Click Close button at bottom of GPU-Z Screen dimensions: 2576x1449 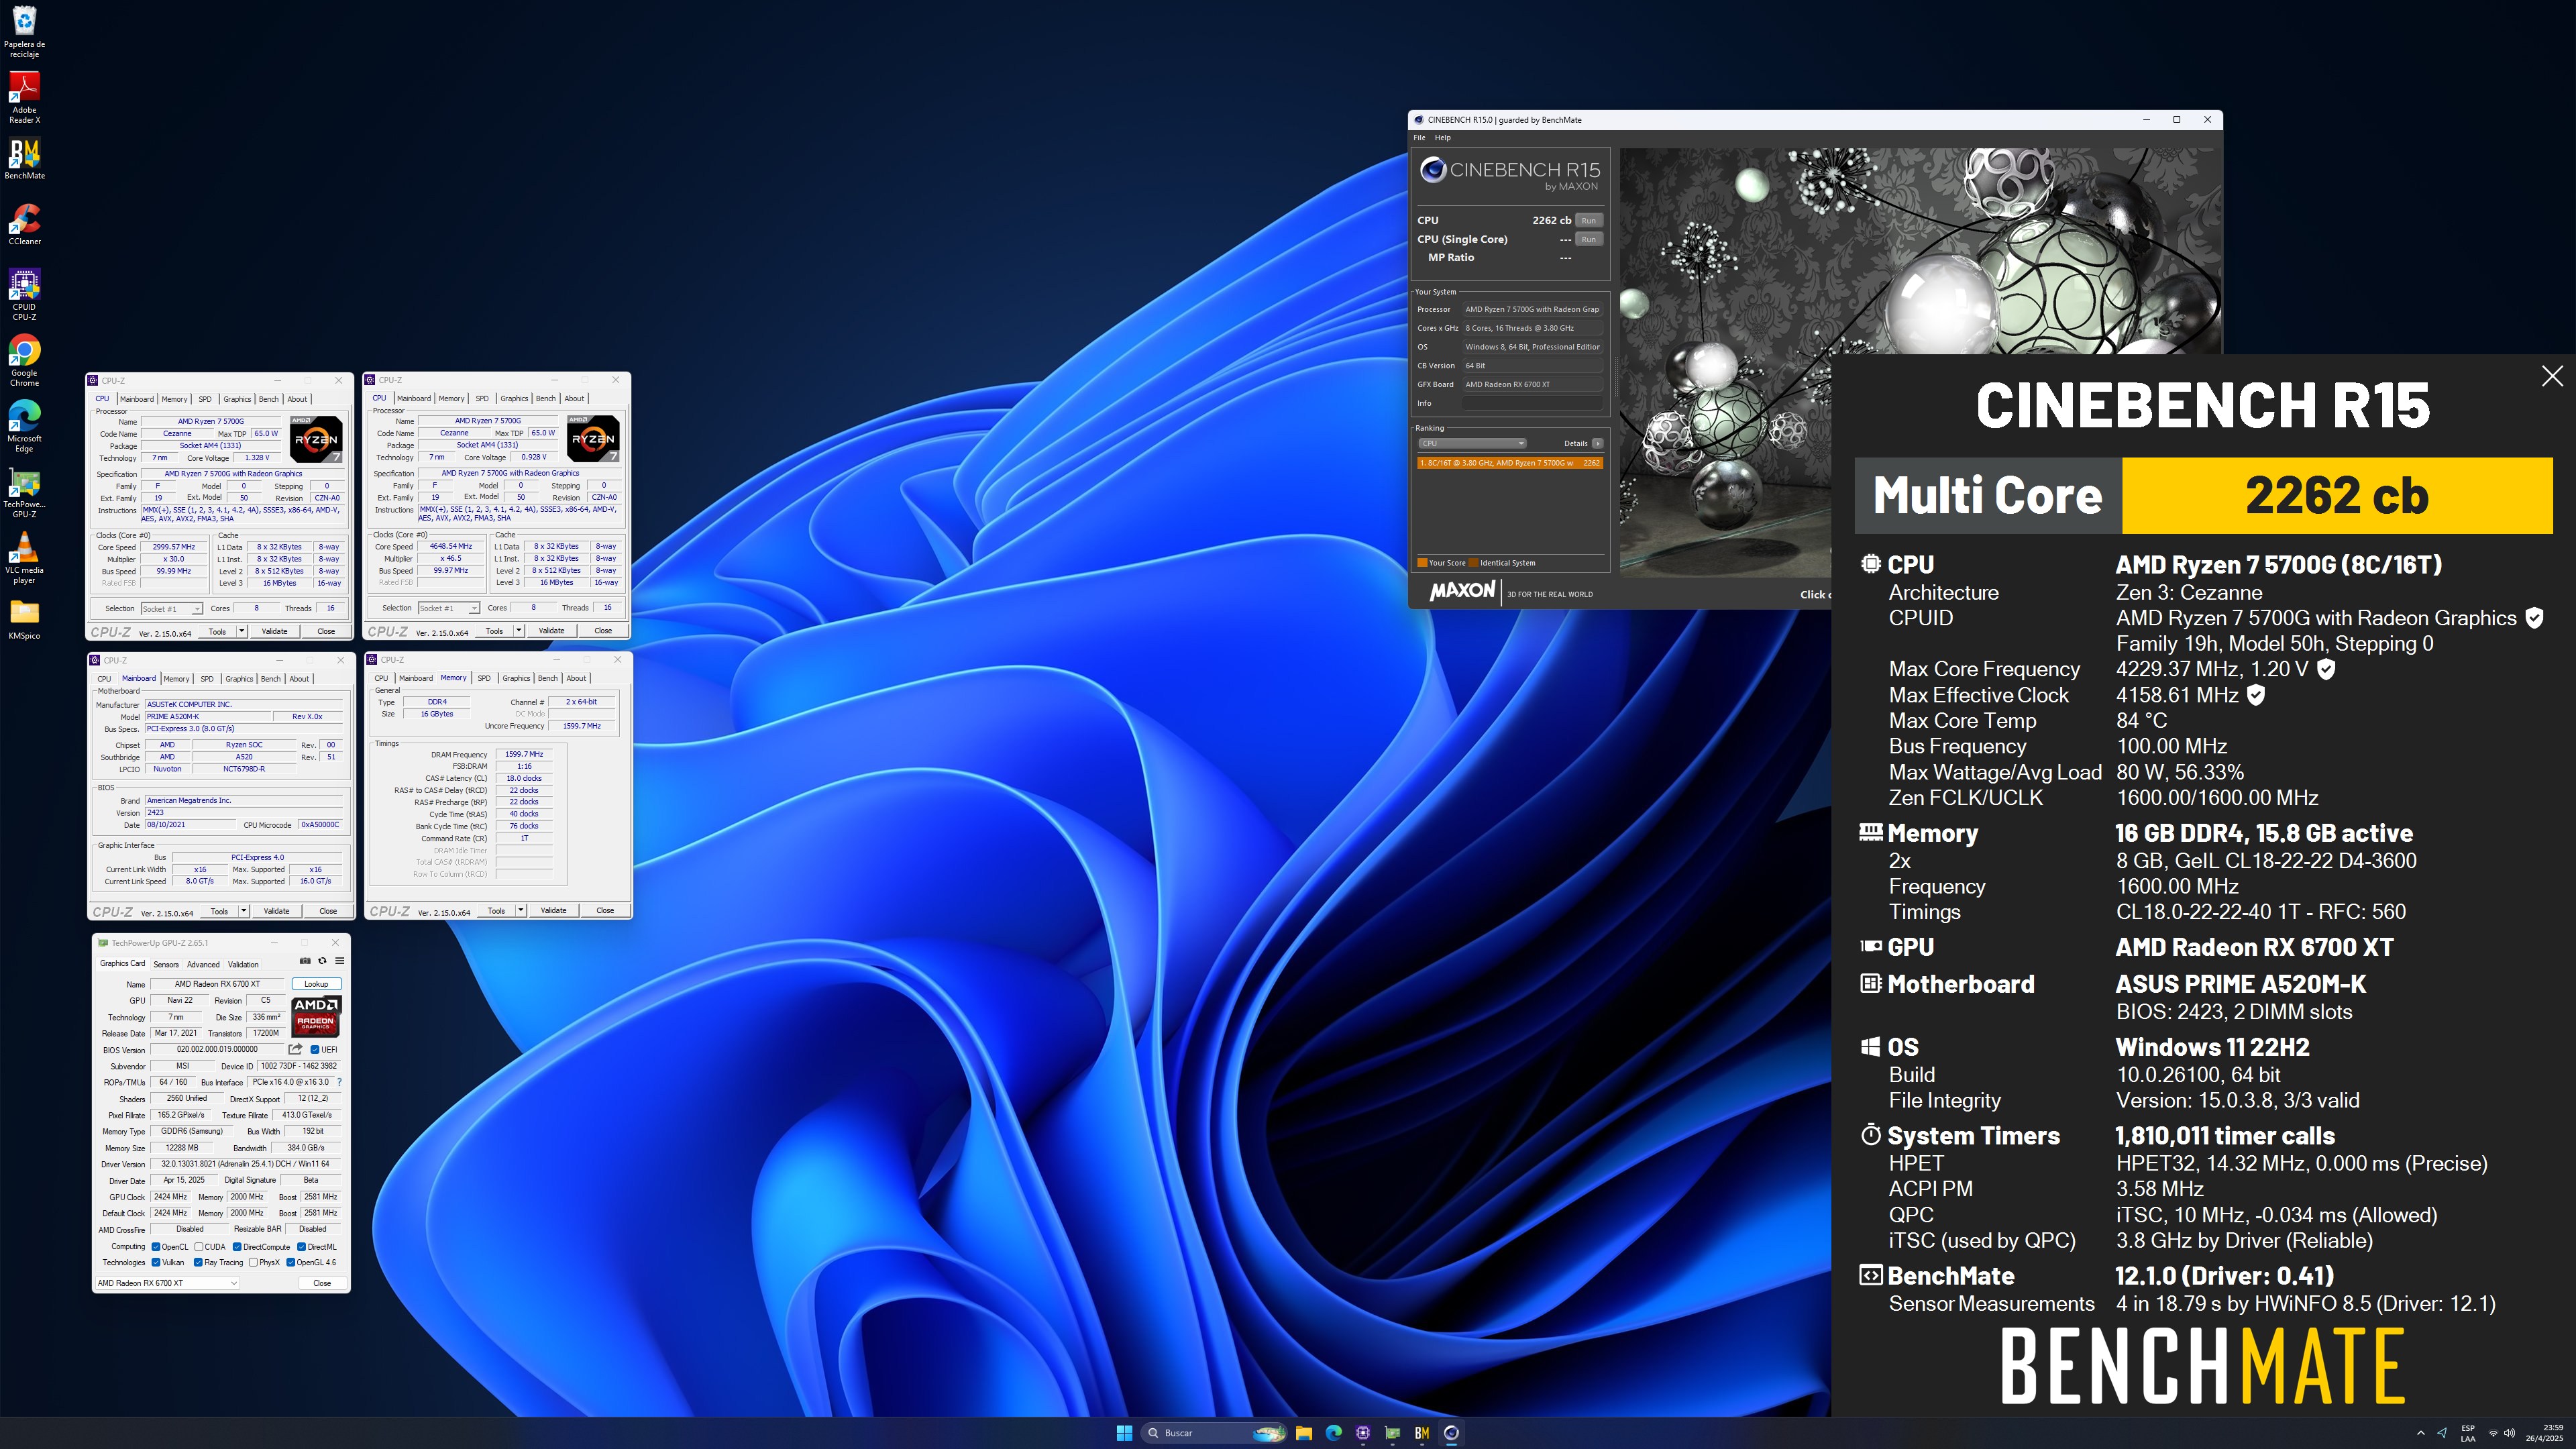coord(322,1283)
